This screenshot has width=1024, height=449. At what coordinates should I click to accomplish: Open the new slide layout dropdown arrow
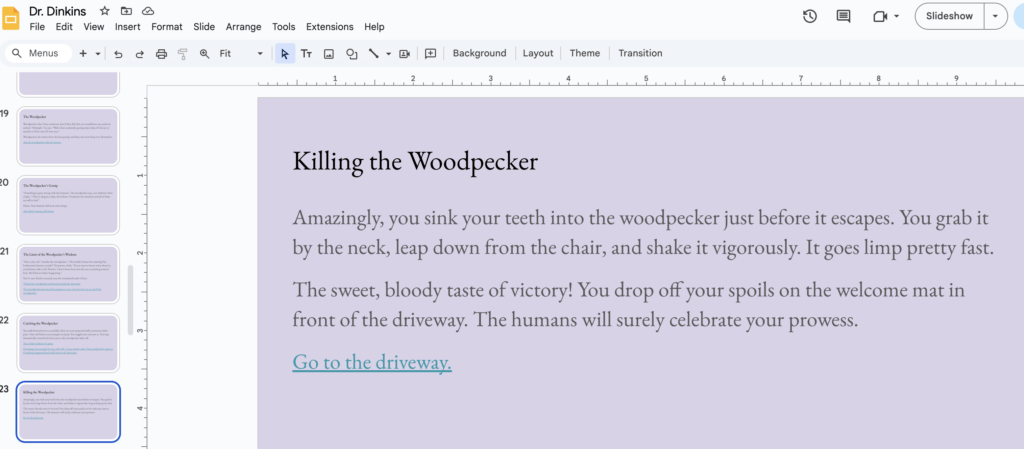coord(98,53)
